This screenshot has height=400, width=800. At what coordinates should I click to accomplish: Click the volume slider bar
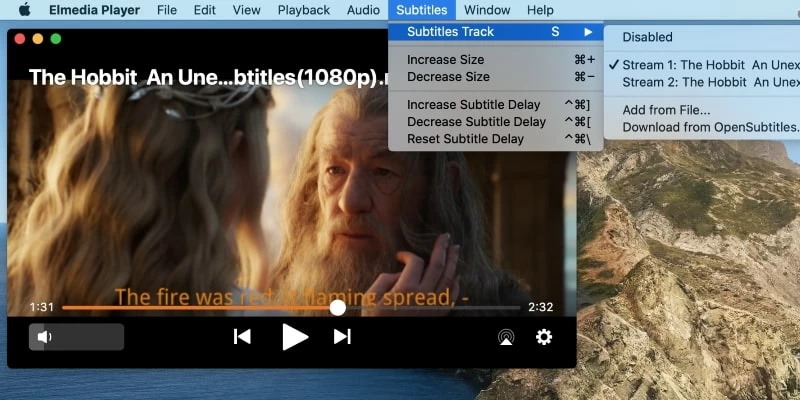77,337
